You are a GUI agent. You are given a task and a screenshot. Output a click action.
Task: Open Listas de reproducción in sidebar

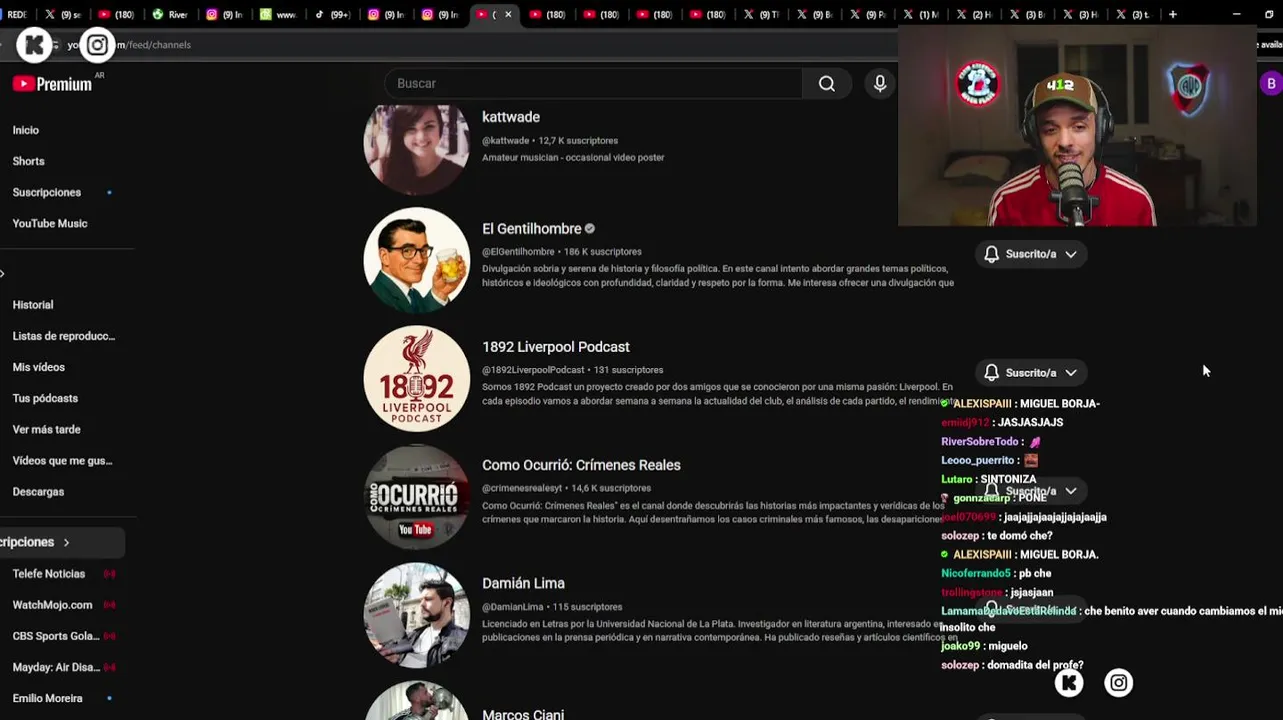point(64,336)
